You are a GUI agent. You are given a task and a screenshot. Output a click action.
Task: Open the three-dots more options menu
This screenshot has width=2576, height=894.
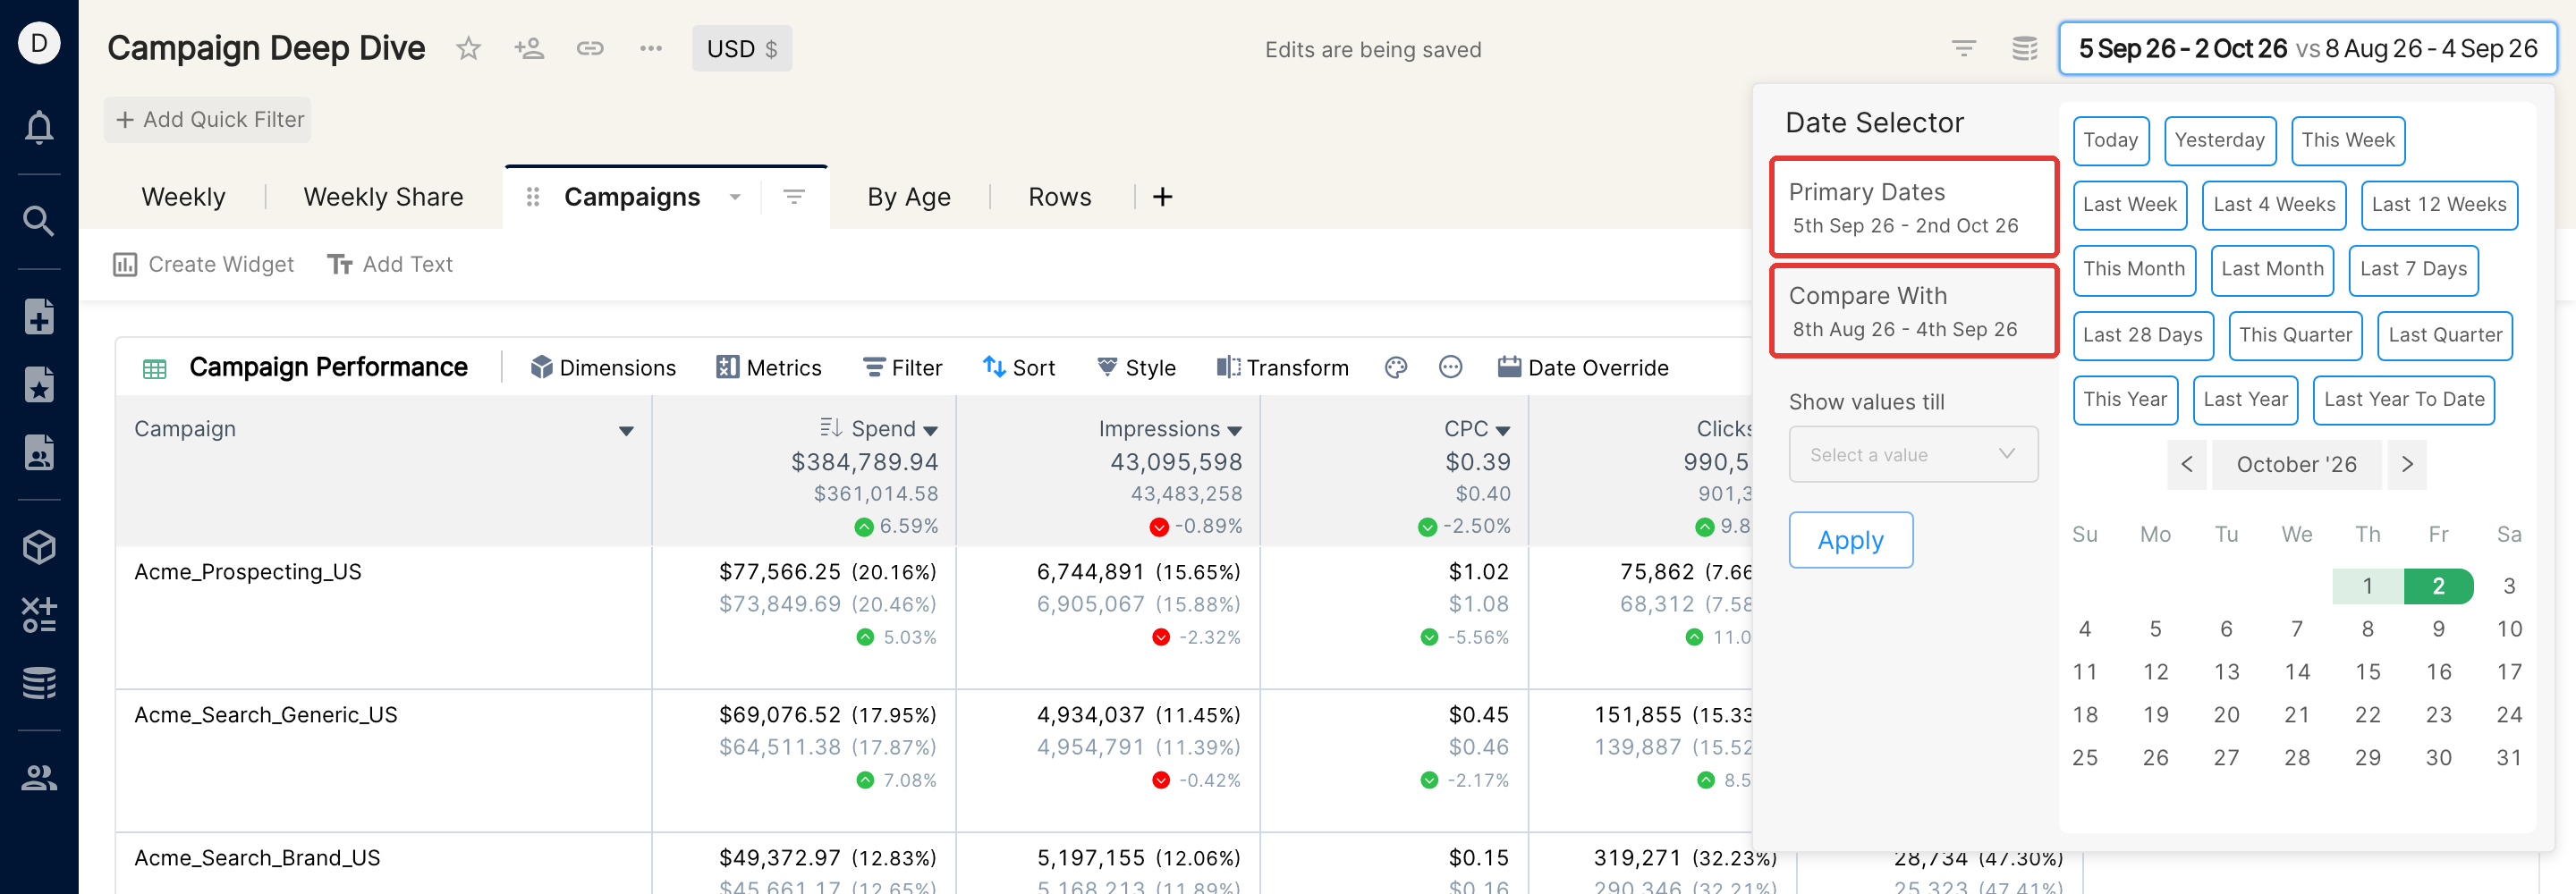(651, 48)
